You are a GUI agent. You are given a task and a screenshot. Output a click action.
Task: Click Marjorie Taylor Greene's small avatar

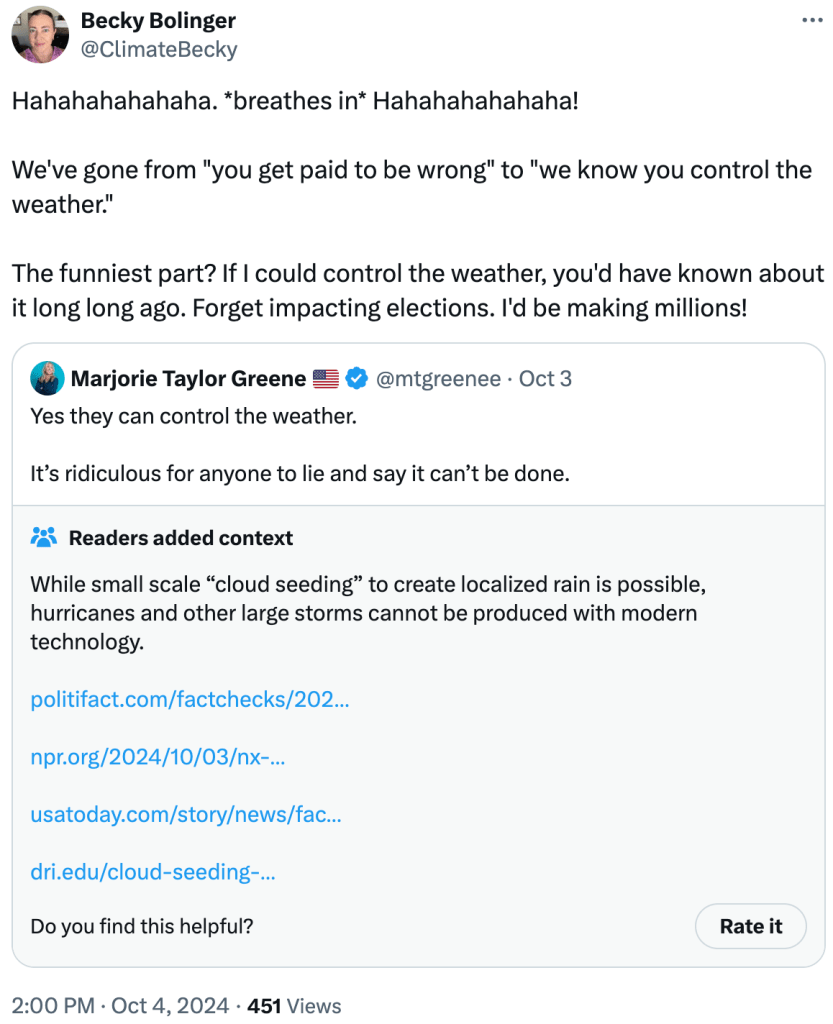point(46,379)
